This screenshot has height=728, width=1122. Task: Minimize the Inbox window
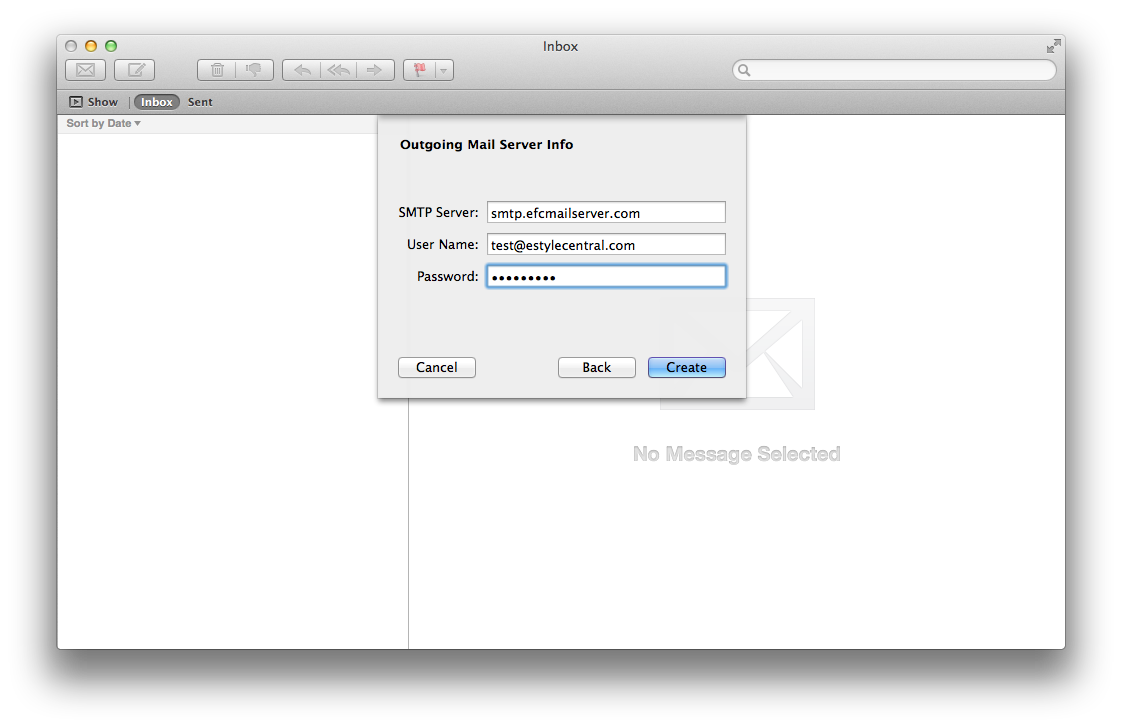point(91,46)
